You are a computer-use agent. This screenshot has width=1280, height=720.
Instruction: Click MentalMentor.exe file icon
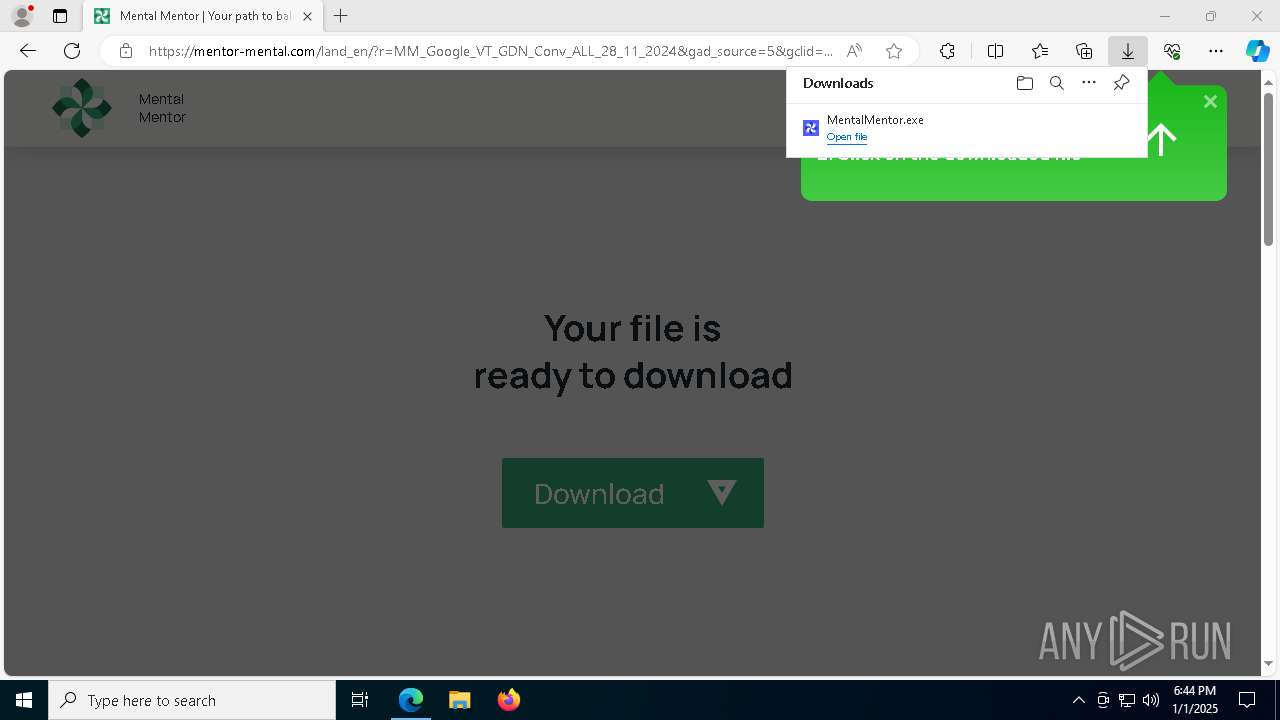click(811, 128)
